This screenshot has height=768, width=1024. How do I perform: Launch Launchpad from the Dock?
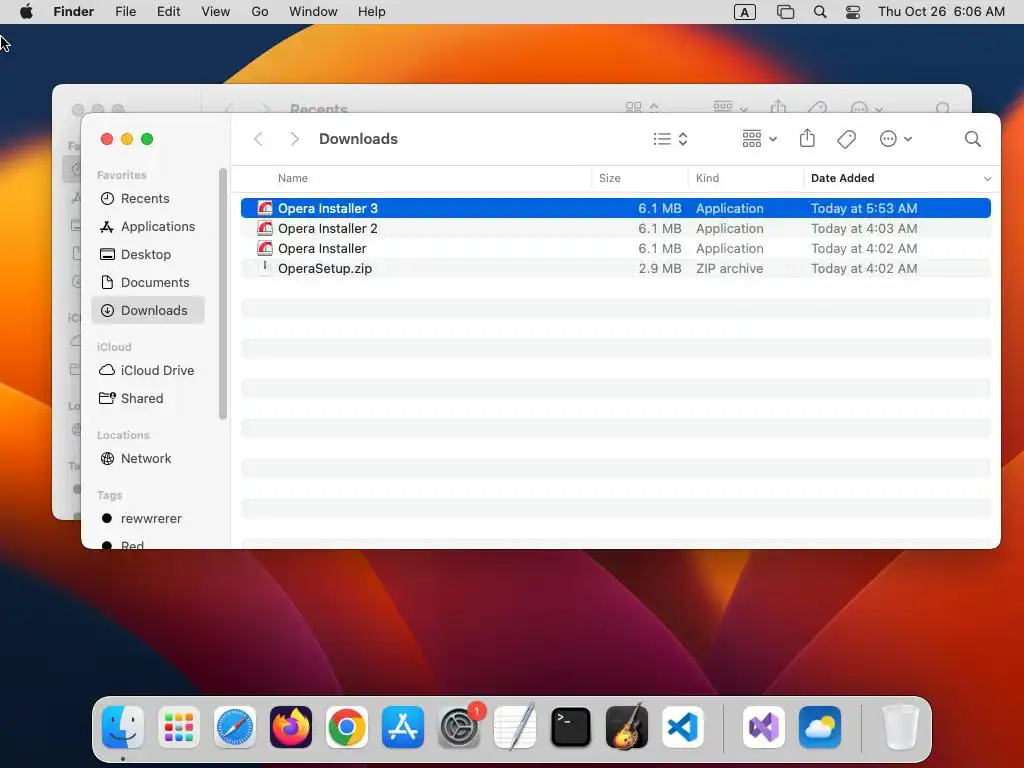pos(178,727)
